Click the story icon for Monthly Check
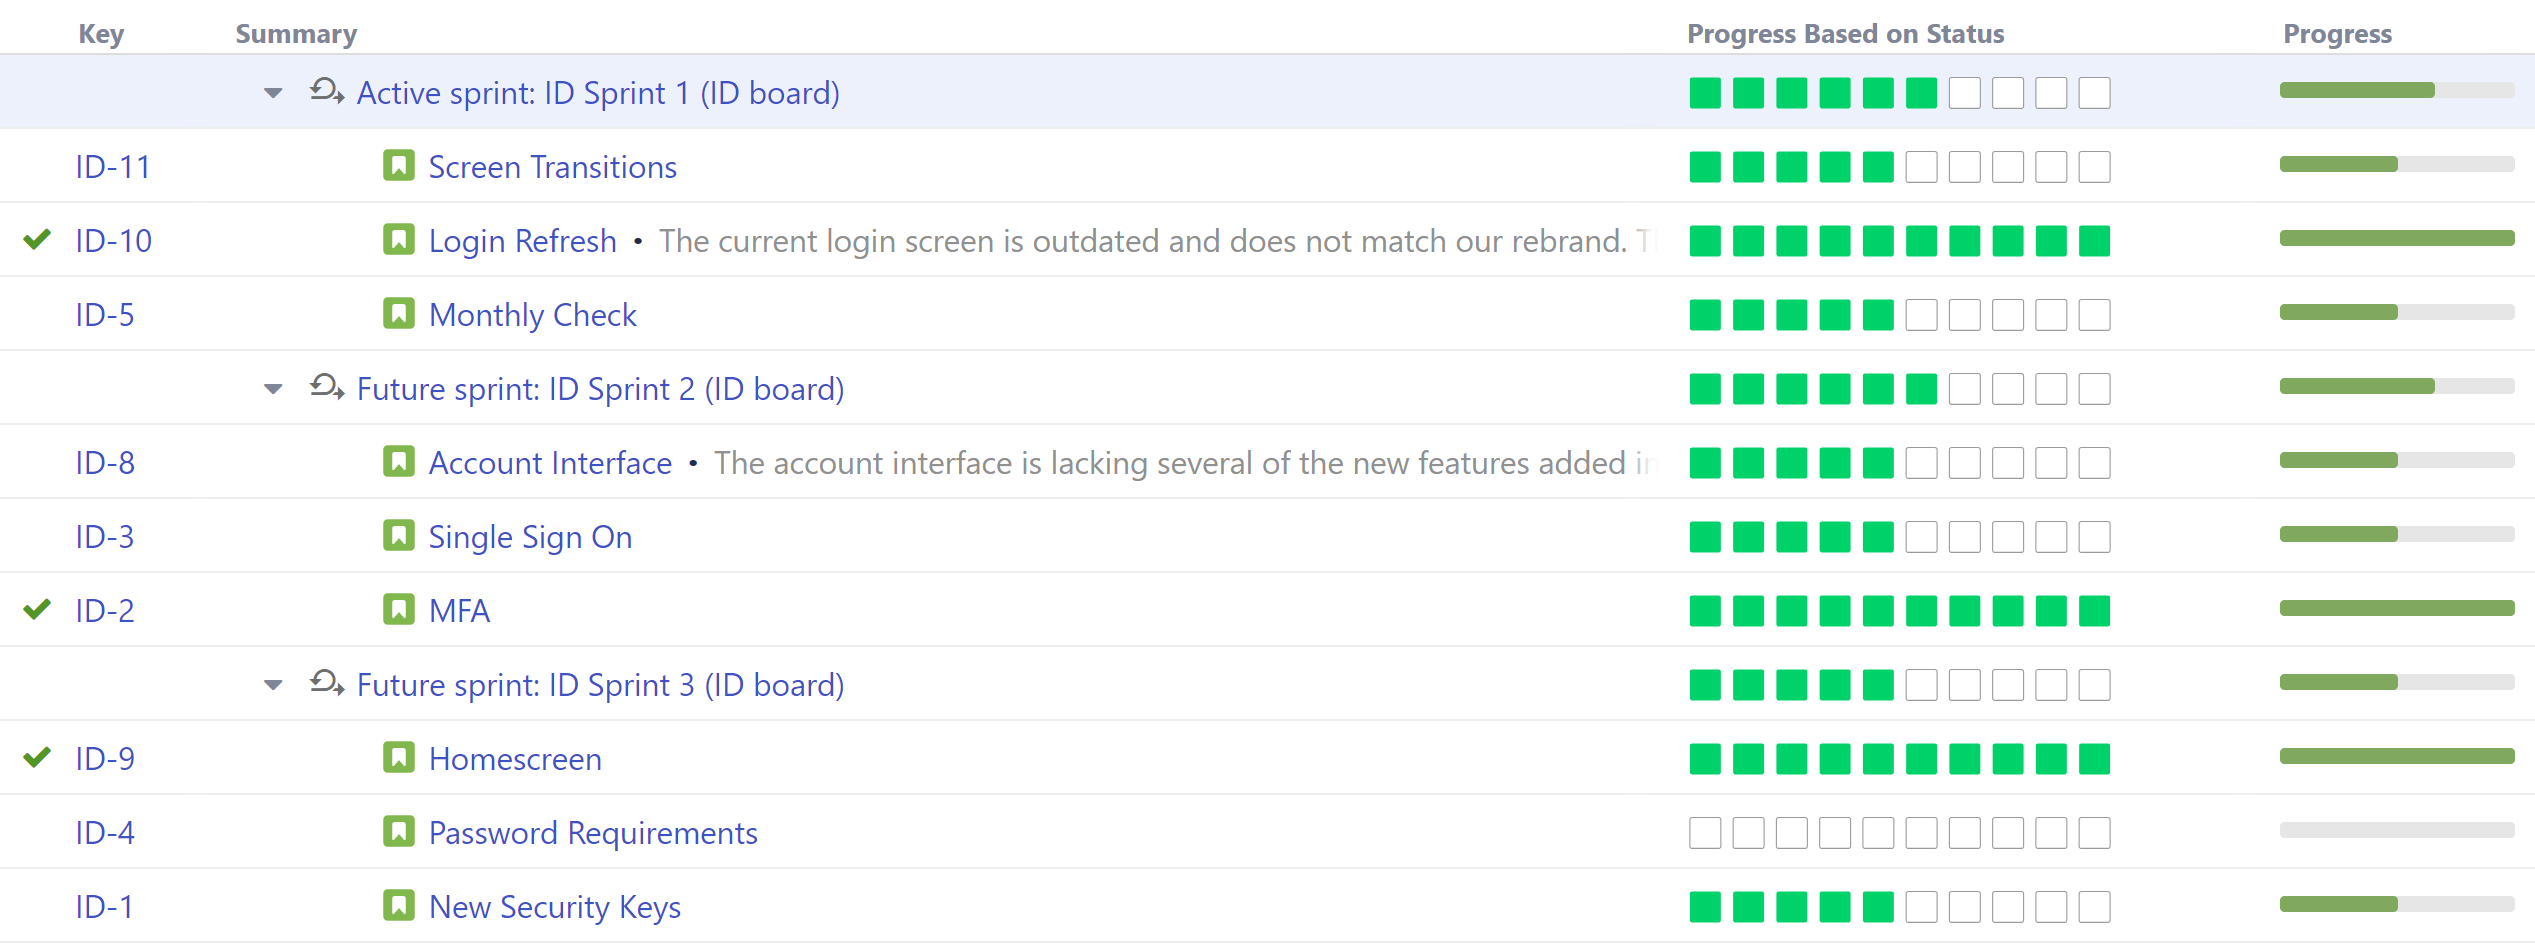This screenshot has width=2535, height=951. [x=399, y=313]
